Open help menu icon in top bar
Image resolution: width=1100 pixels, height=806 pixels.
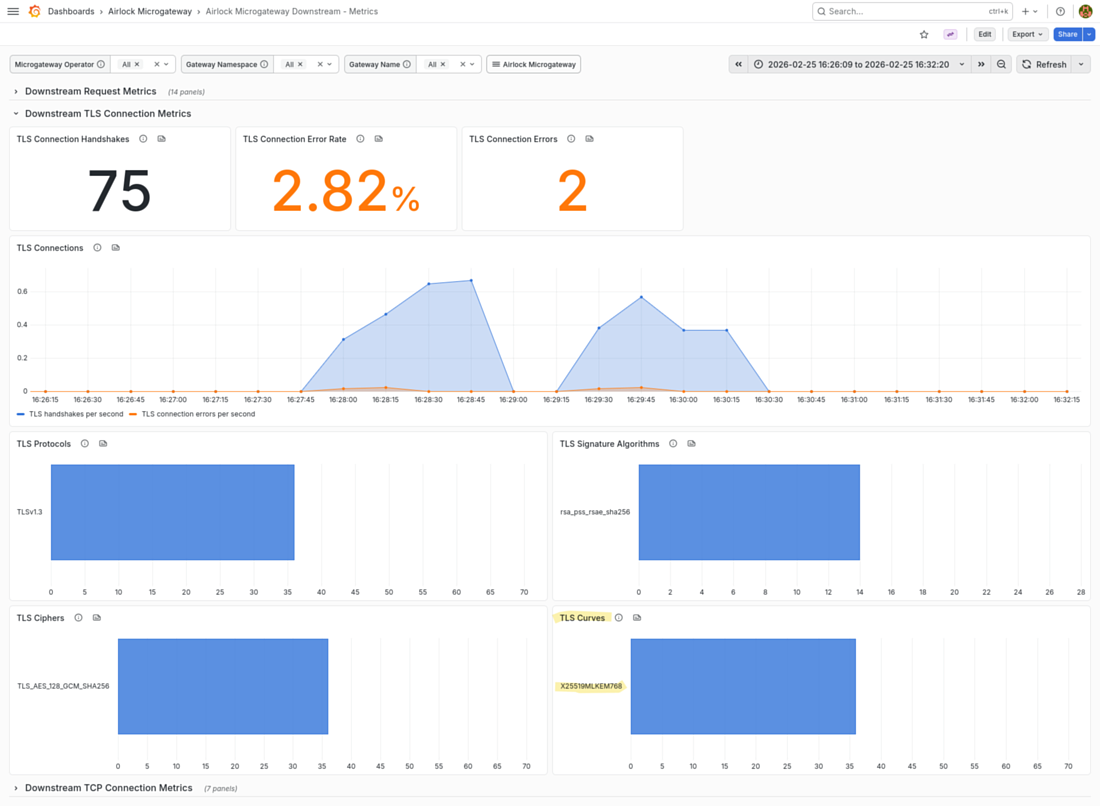tap(1060, 12)
